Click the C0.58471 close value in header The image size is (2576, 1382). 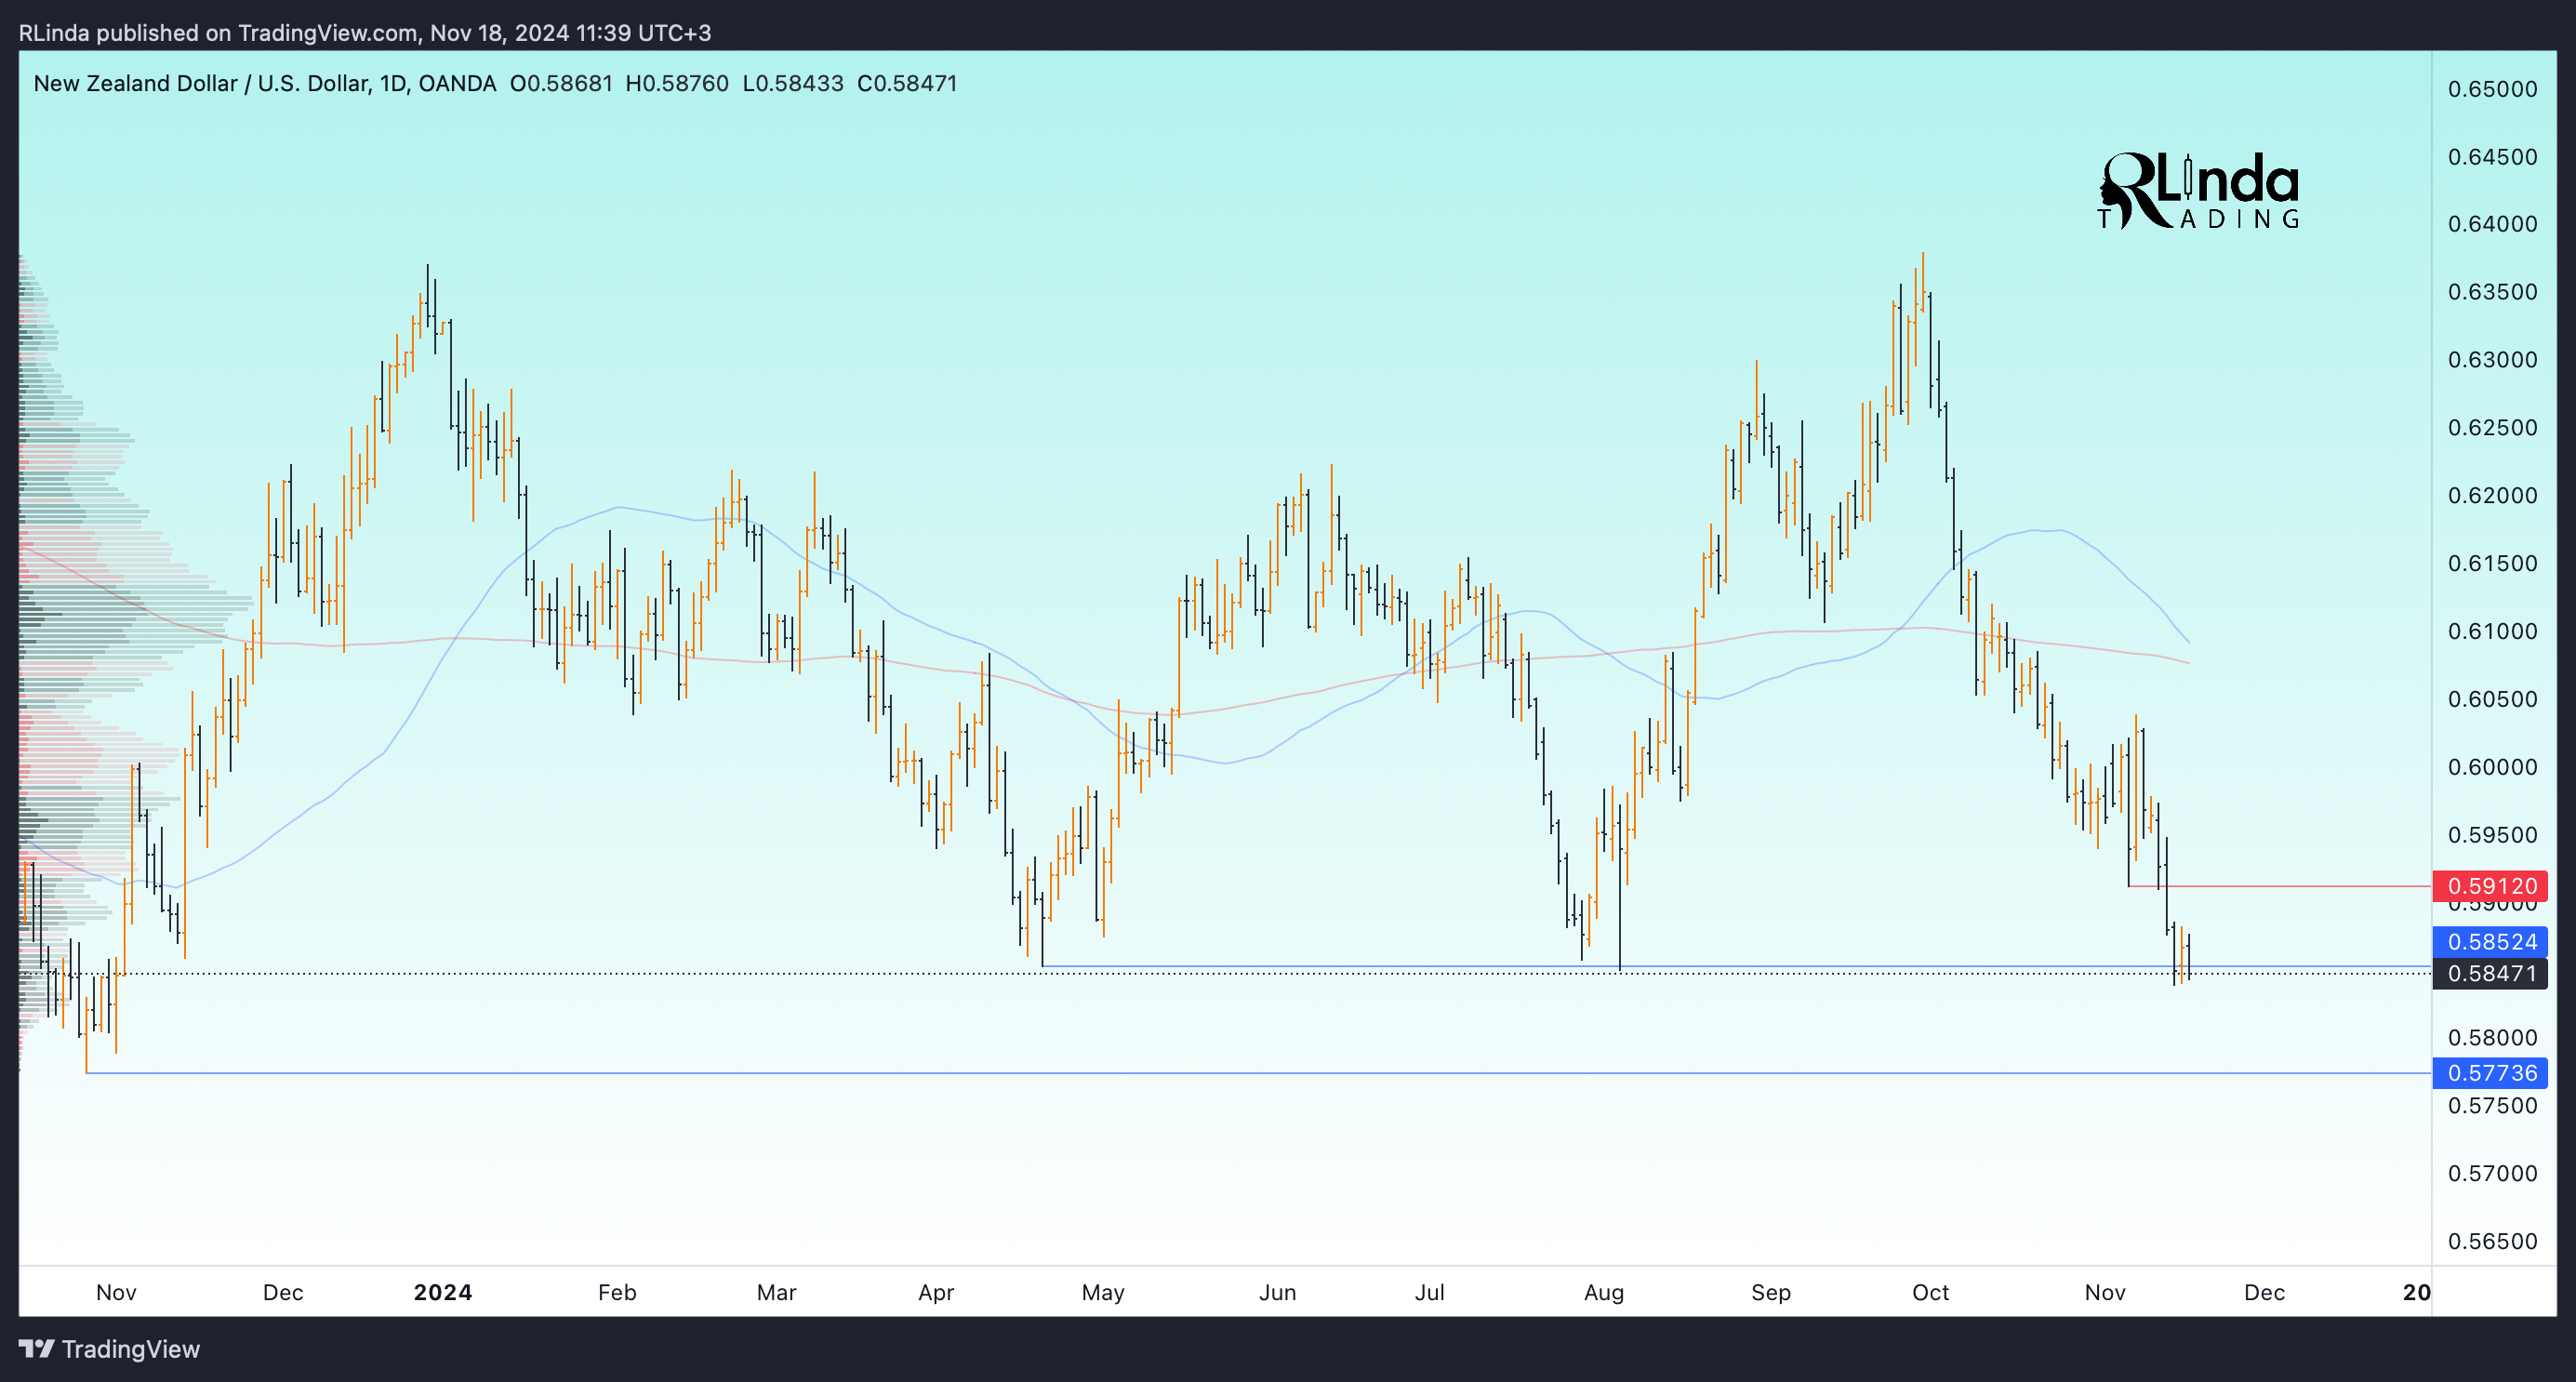coord(907,83)
